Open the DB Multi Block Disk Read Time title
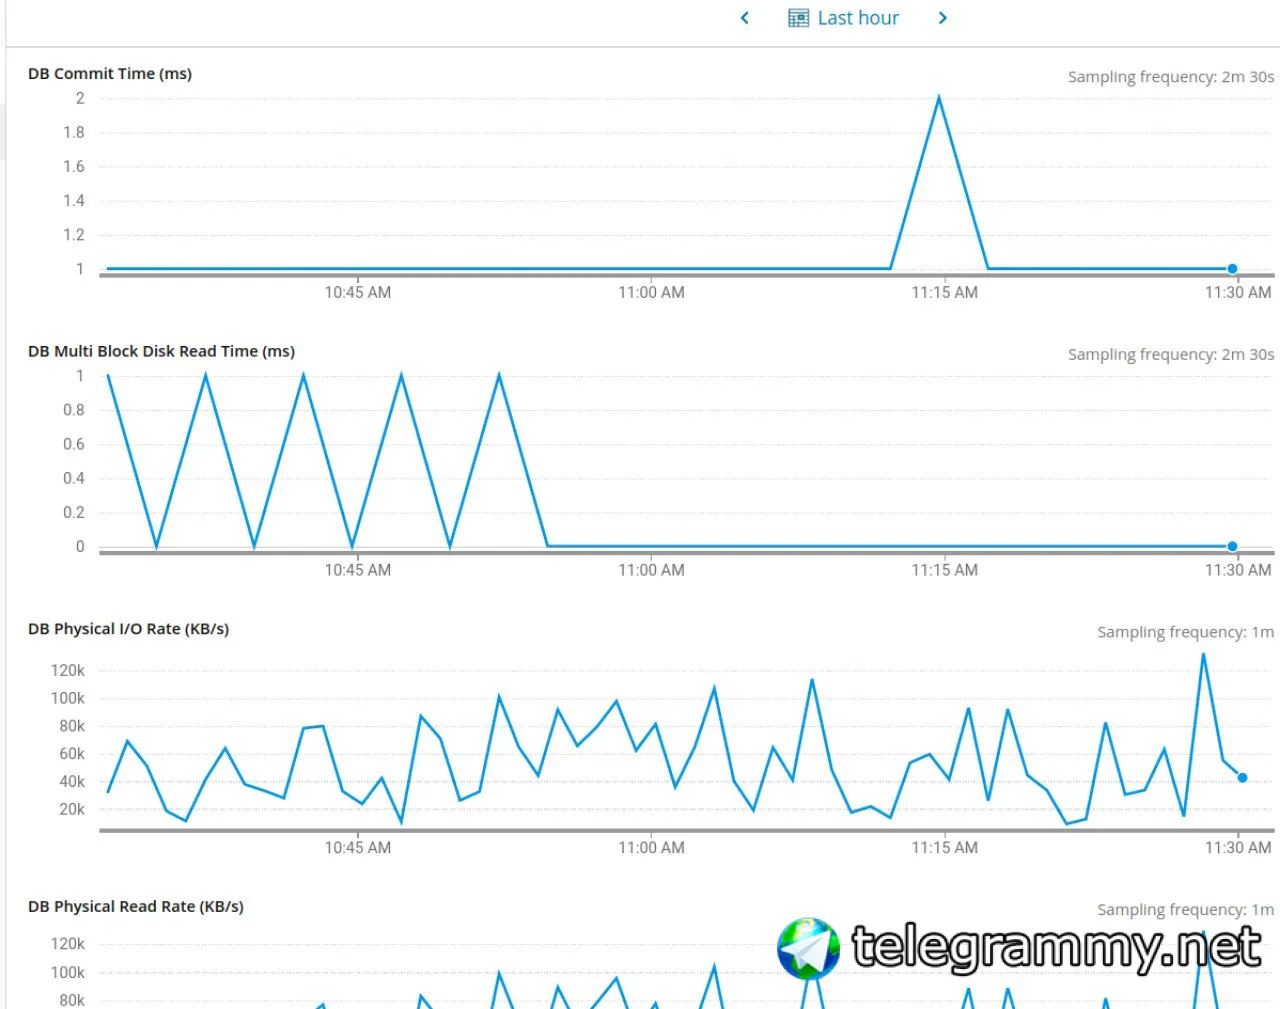This screenshot has height=1009, width=1280. pos(161,351)
